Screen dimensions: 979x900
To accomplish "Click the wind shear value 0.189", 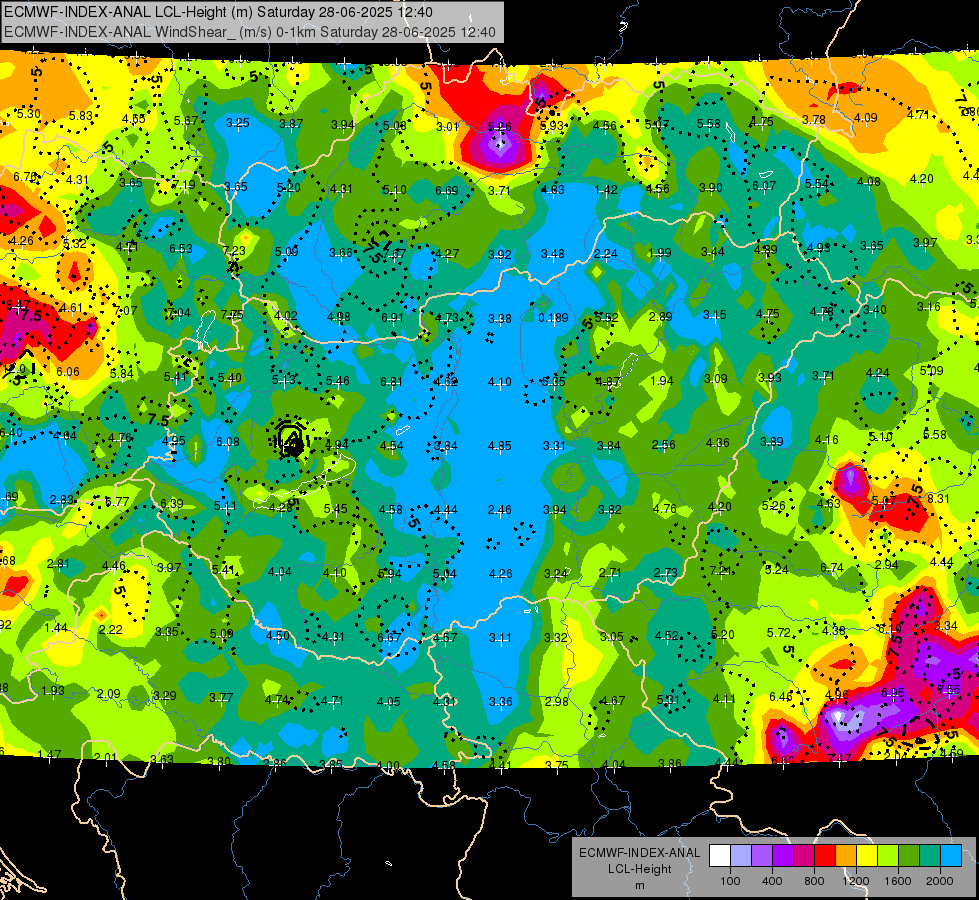I will (x=553, y=318).
